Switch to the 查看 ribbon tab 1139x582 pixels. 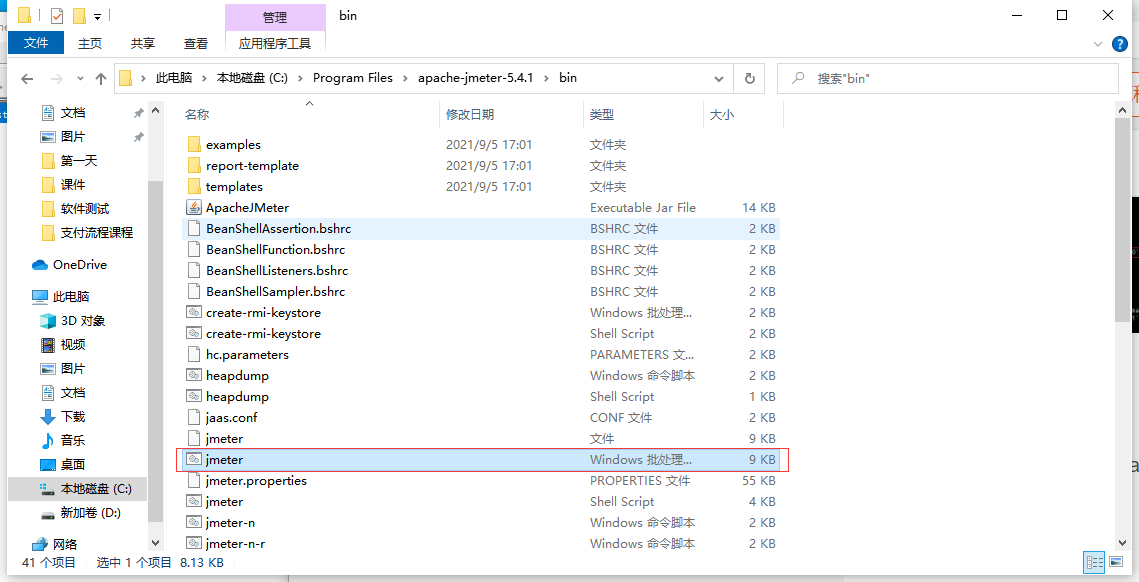(195, 44)
